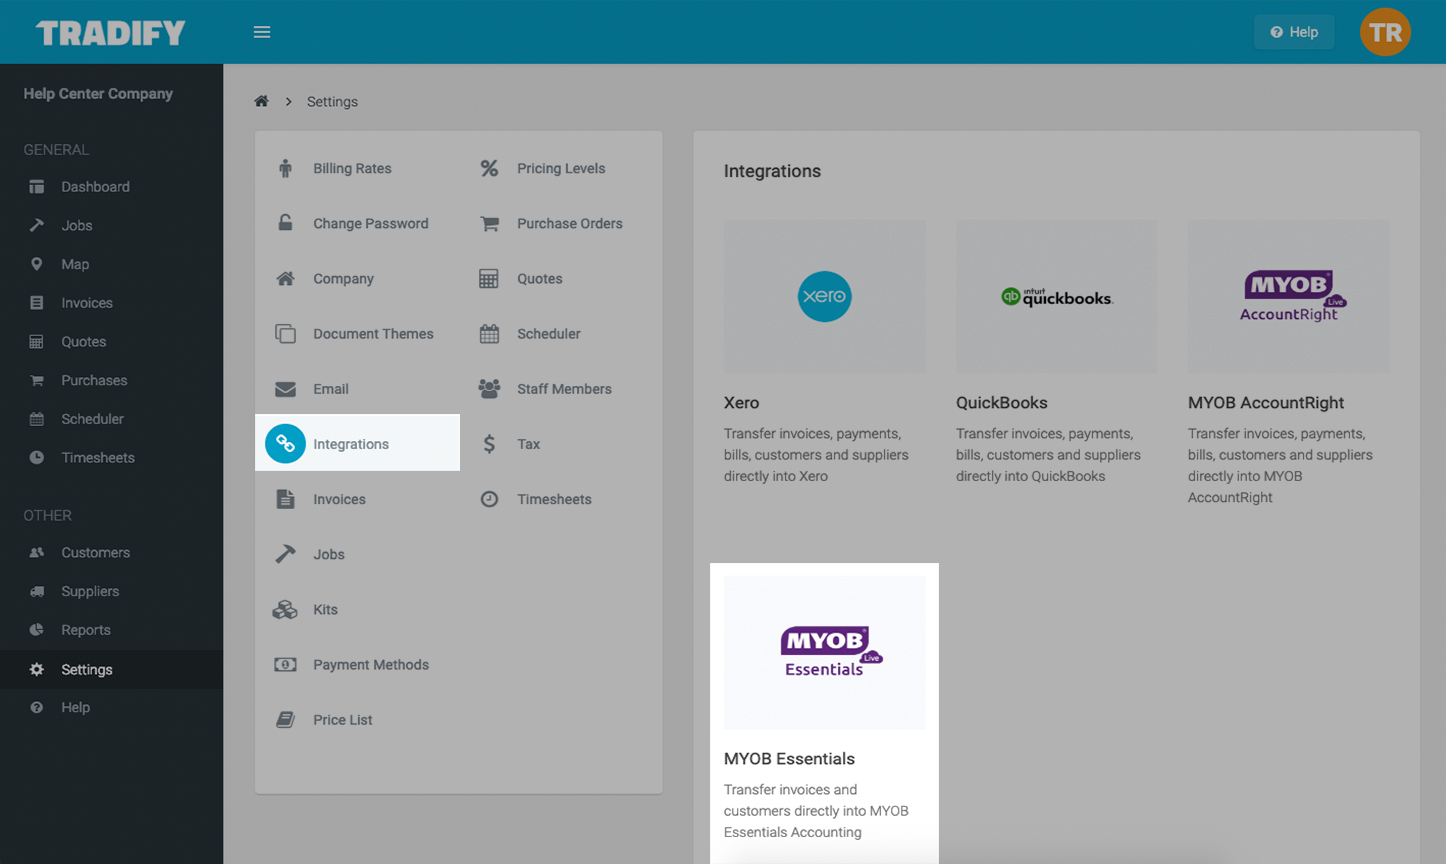1446x864 pixels.
Task: Click the Customers people icon
Action: pyautogui.click(x=37, y=552)
